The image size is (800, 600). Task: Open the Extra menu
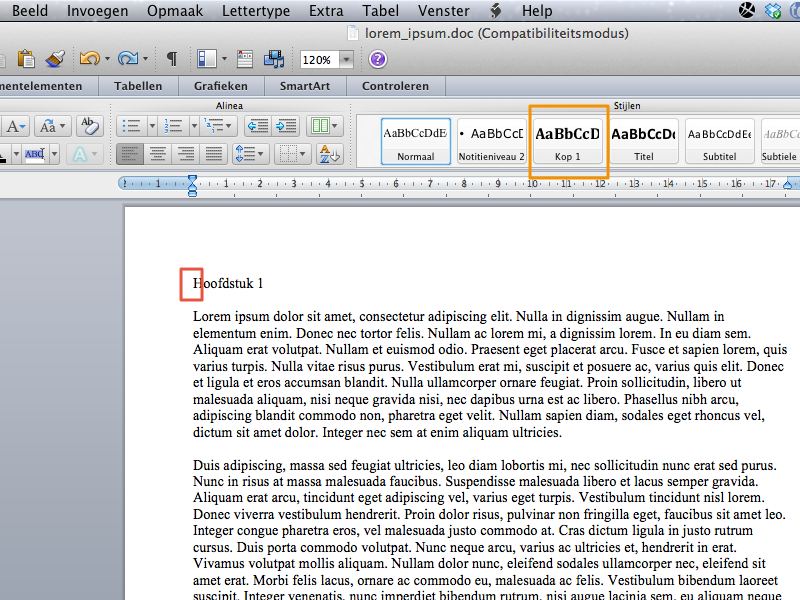(326, 10)
